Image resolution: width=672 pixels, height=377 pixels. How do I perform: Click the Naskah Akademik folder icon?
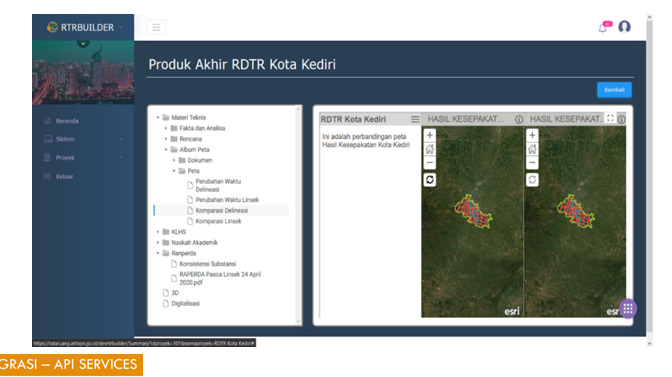click(166, 242)
